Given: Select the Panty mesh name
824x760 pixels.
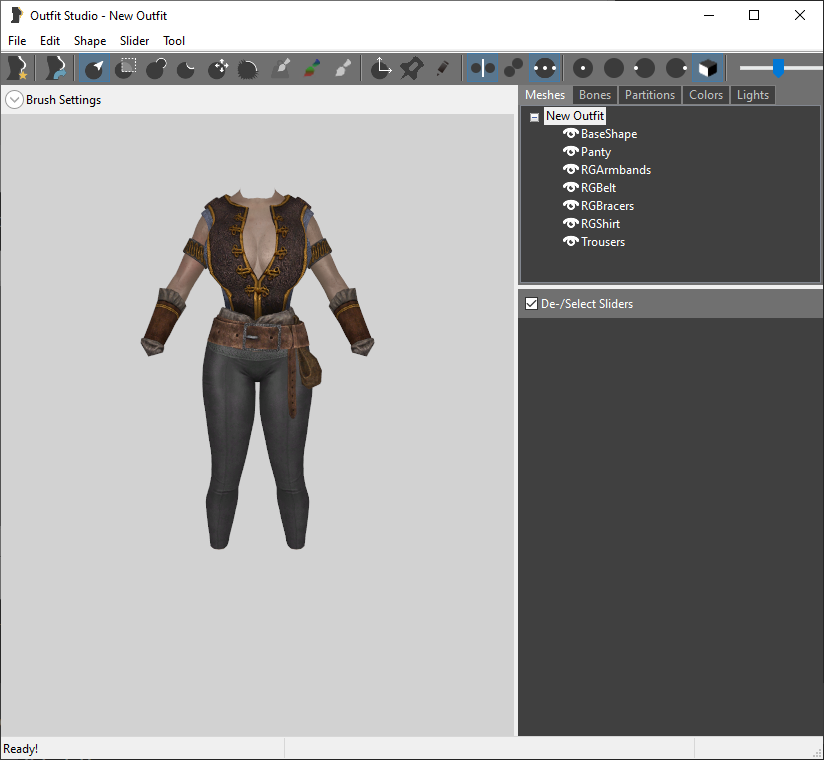Looking at the screenshot, I should 596,152.
